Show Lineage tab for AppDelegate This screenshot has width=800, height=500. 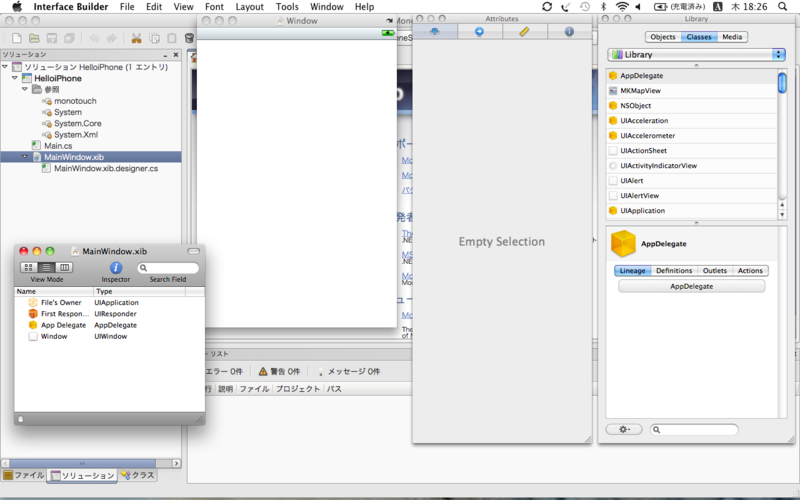click(x=633, y=270)
